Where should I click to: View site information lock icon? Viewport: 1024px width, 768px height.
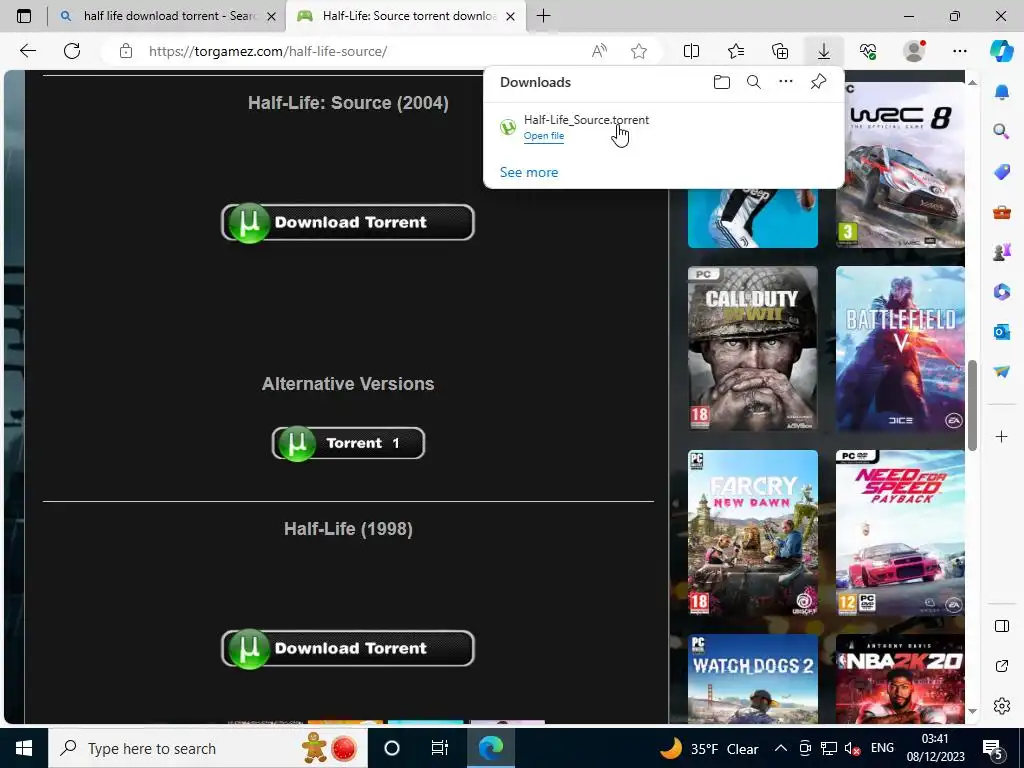pyautogui.click(x=125, y=51)
